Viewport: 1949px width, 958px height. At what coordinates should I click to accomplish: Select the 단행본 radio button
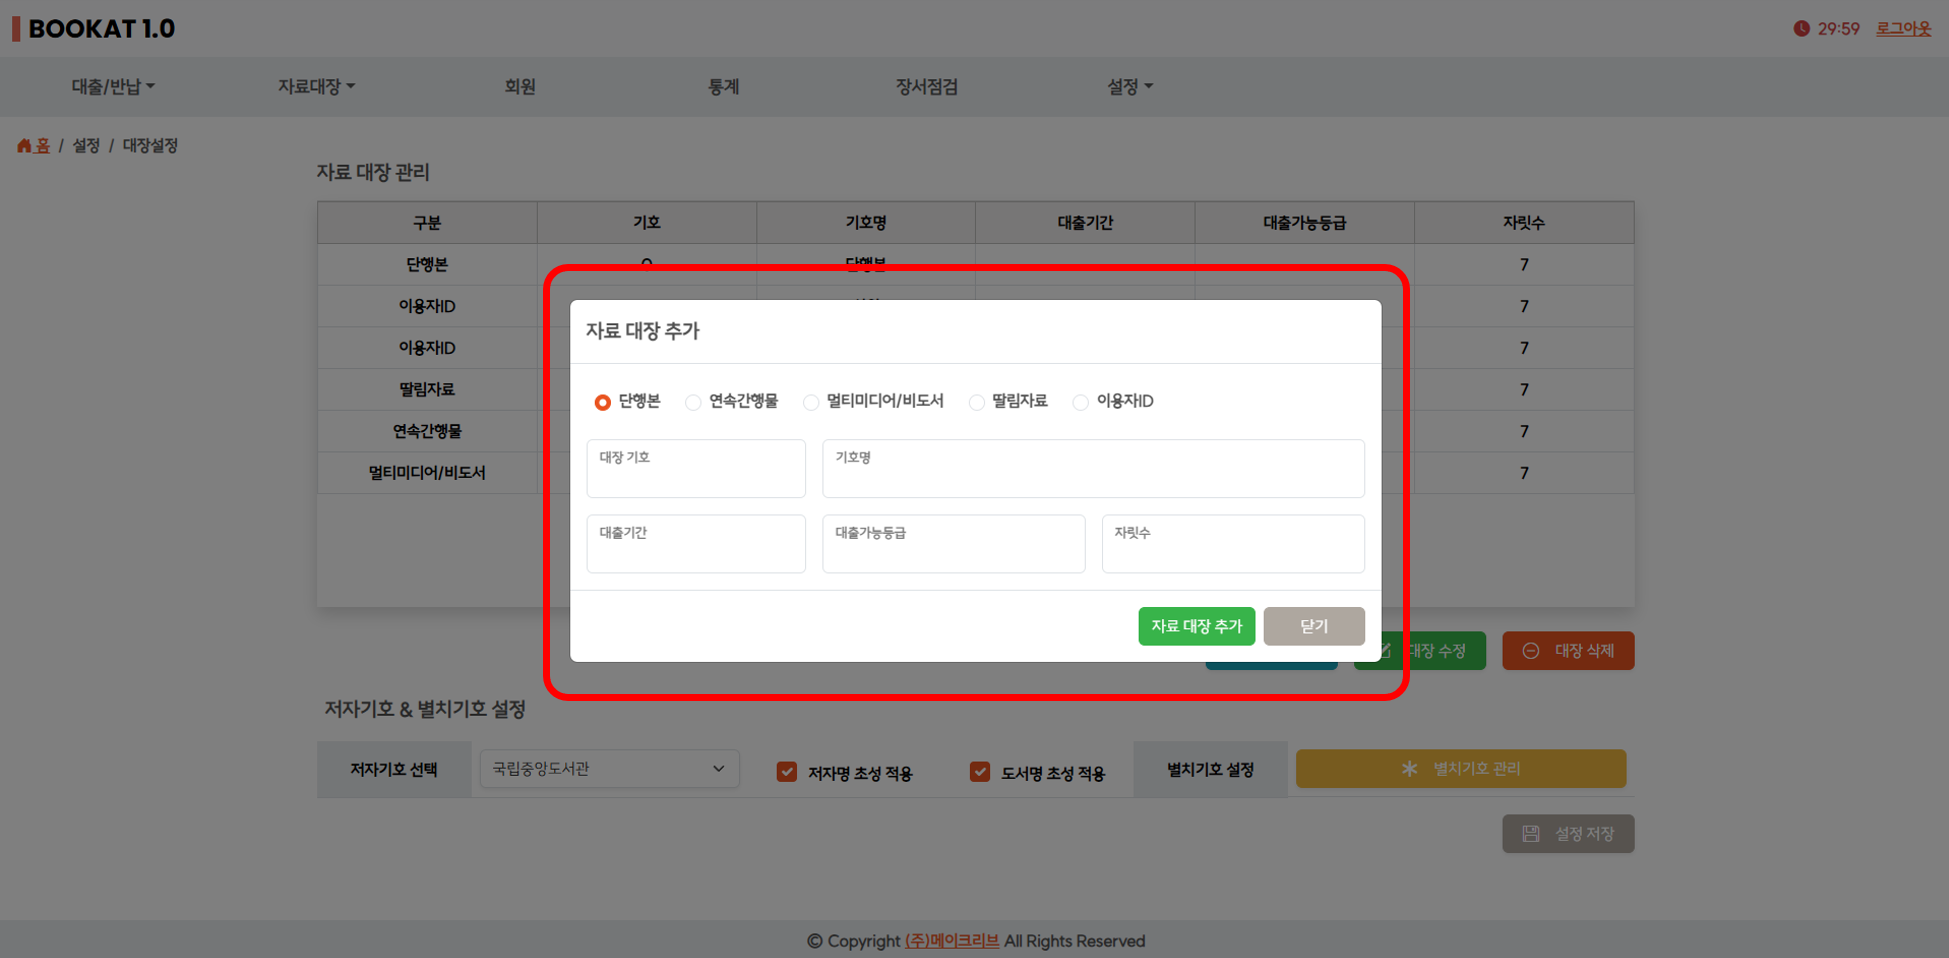[x=602, y=402]
